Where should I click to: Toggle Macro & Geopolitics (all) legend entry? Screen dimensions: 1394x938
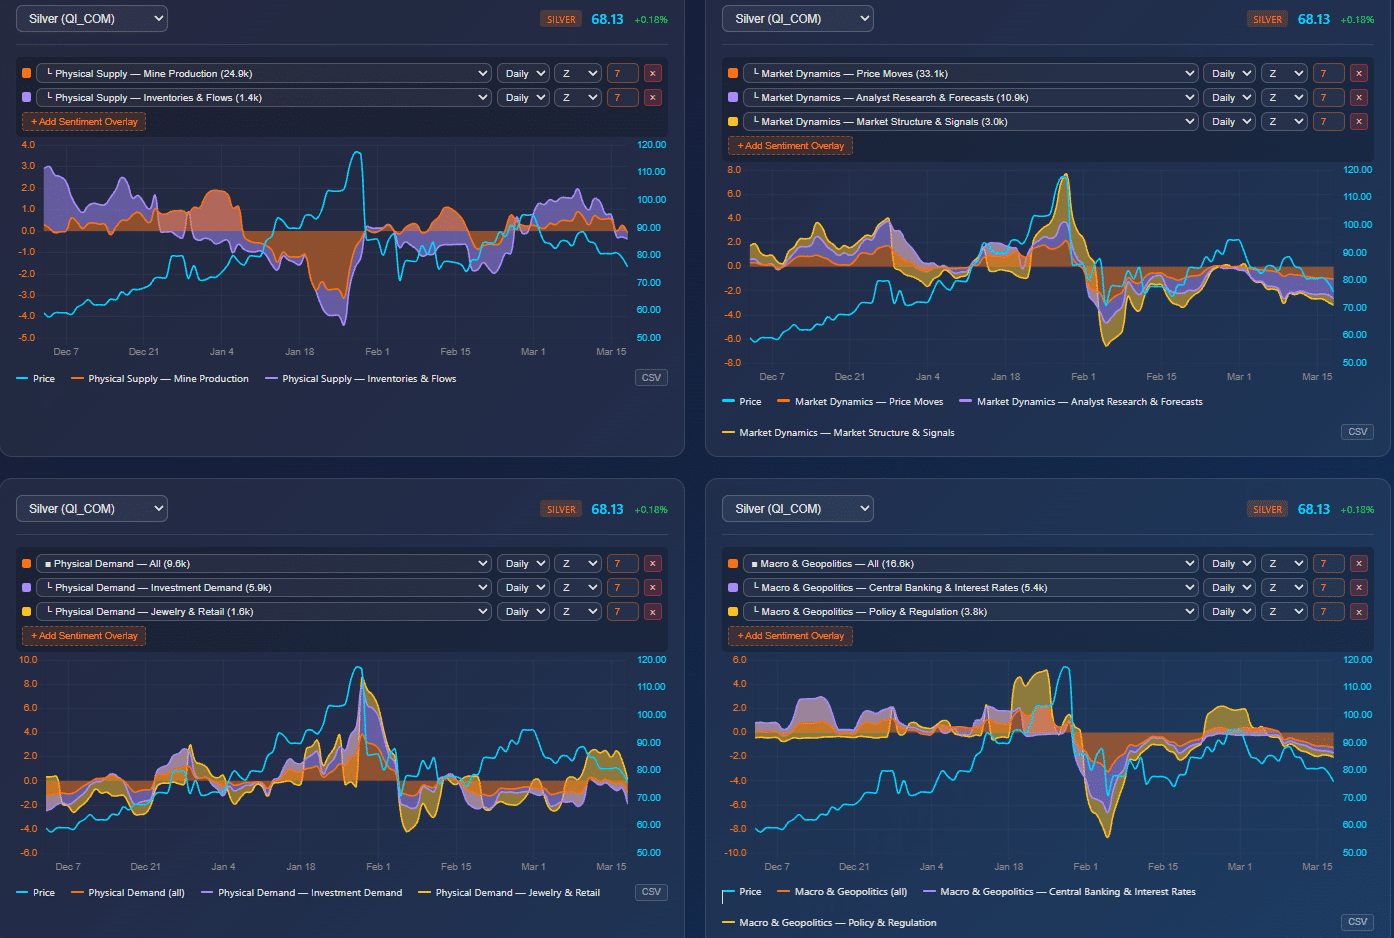tap(842, 892)
